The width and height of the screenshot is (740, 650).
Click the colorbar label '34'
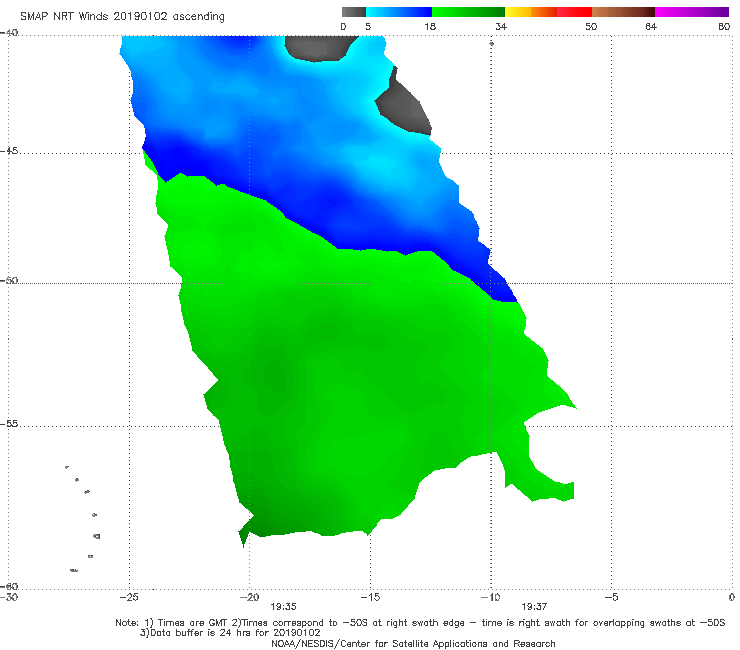[501, 26]
